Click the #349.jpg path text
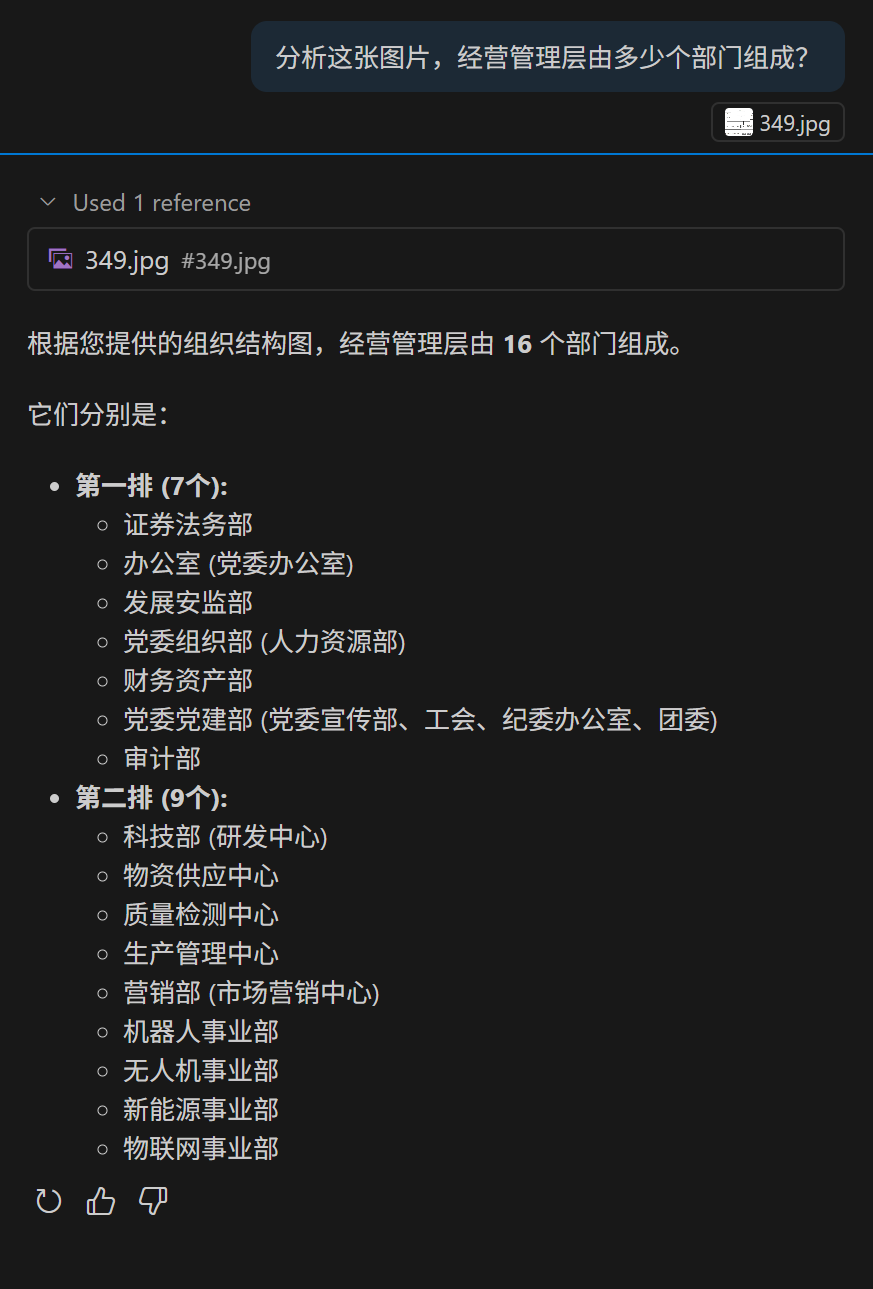This screenshot has height=1289, width=873. (226, 262)
